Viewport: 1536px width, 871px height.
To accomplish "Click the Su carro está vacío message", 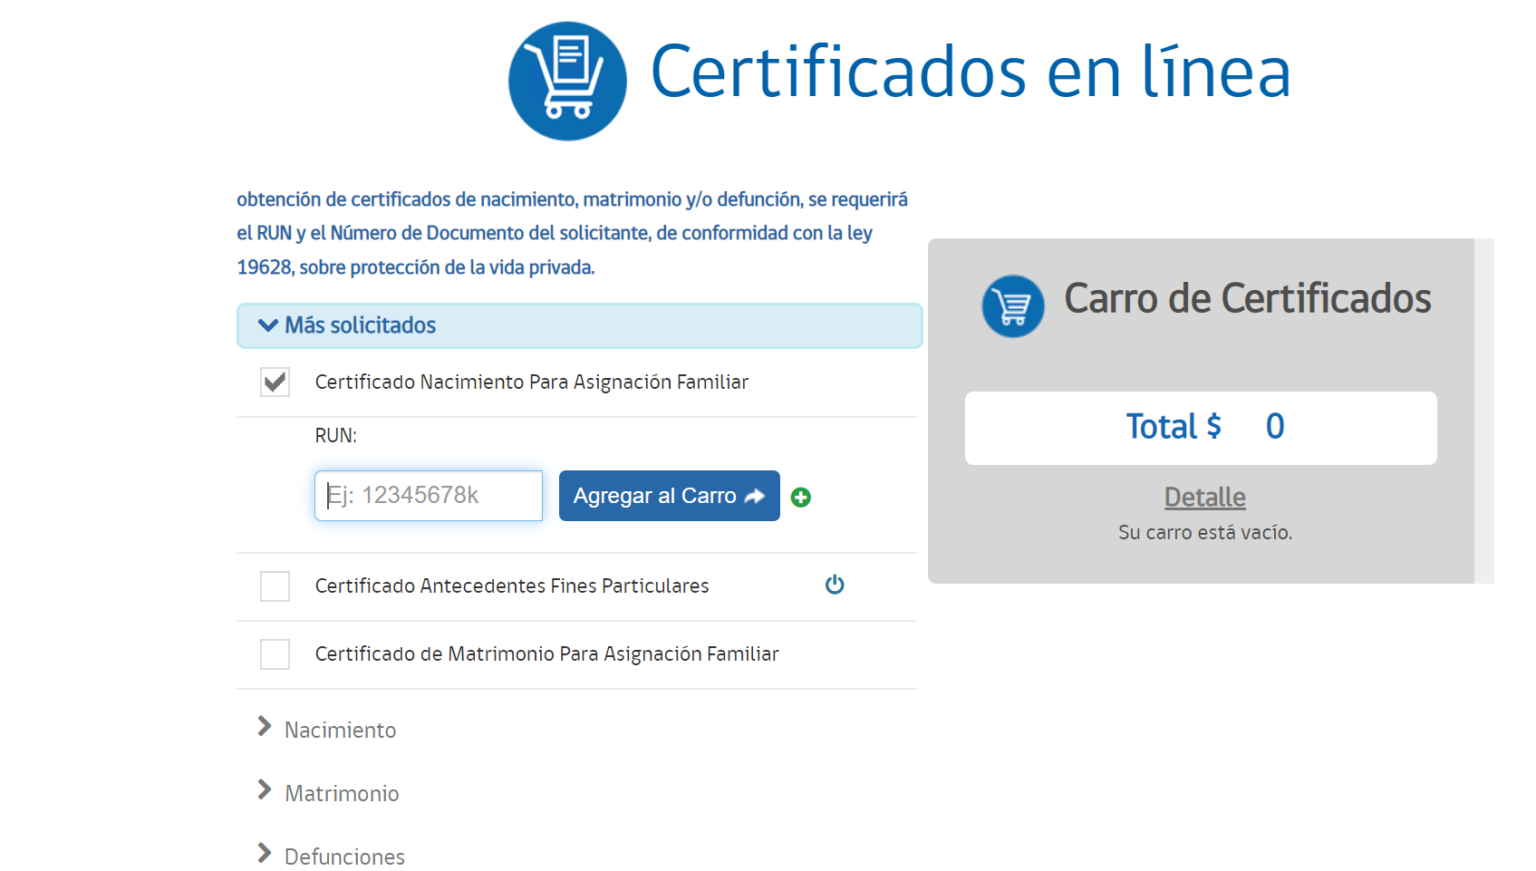I will (x=1205, y=533).
